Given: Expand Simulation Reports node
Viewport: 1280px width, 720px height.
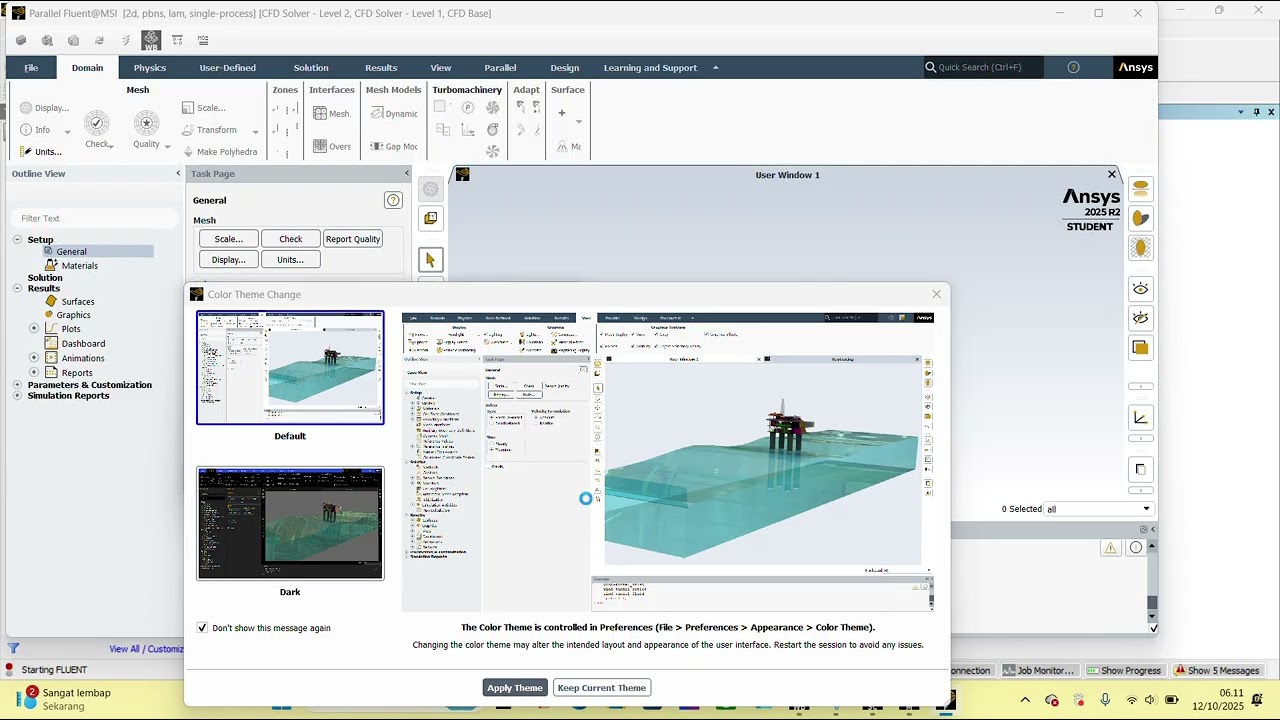Looking at the screenshot, I should tap(18, 396).
